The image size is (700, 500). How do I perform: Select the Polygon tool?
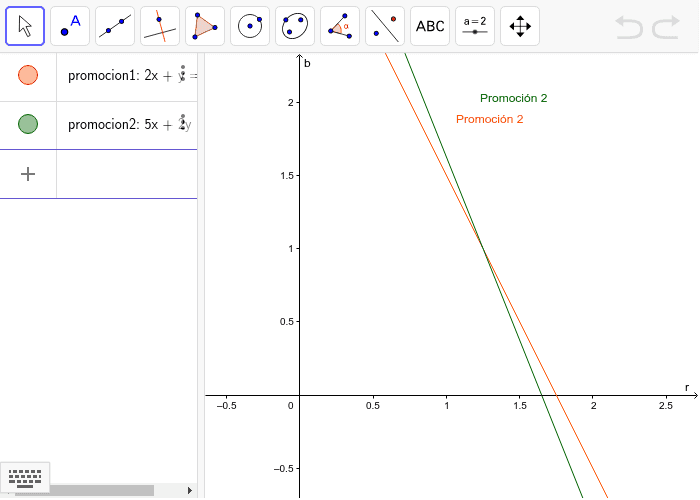click(x=205, y=26)
